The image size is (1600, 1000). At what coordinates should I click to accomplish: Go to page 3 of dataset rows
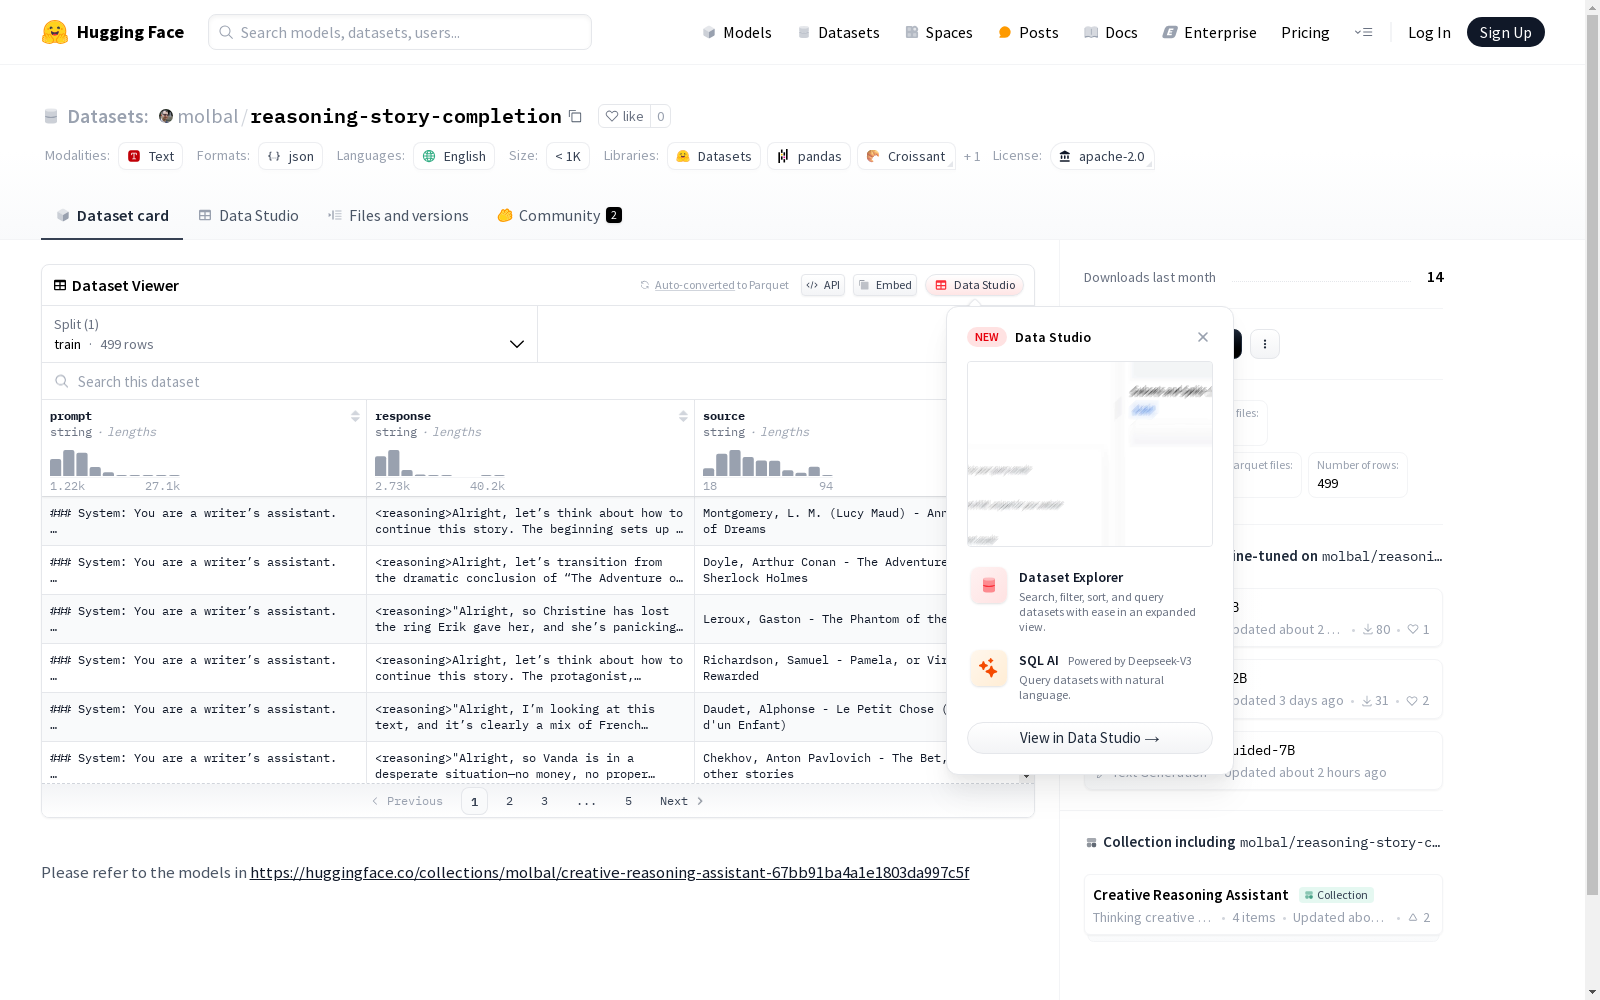coord(544,801)
